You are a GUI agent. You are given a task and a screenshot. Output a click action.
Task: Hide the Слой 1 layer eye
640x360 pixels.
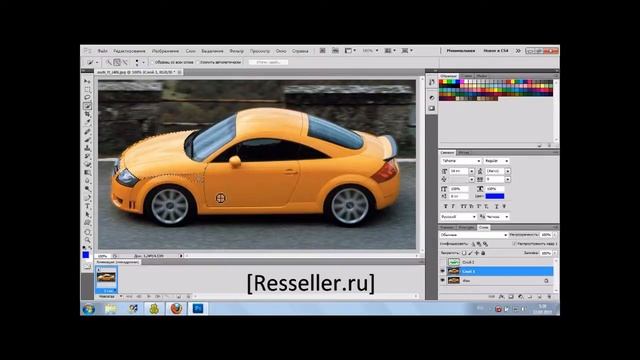(442, 271)
